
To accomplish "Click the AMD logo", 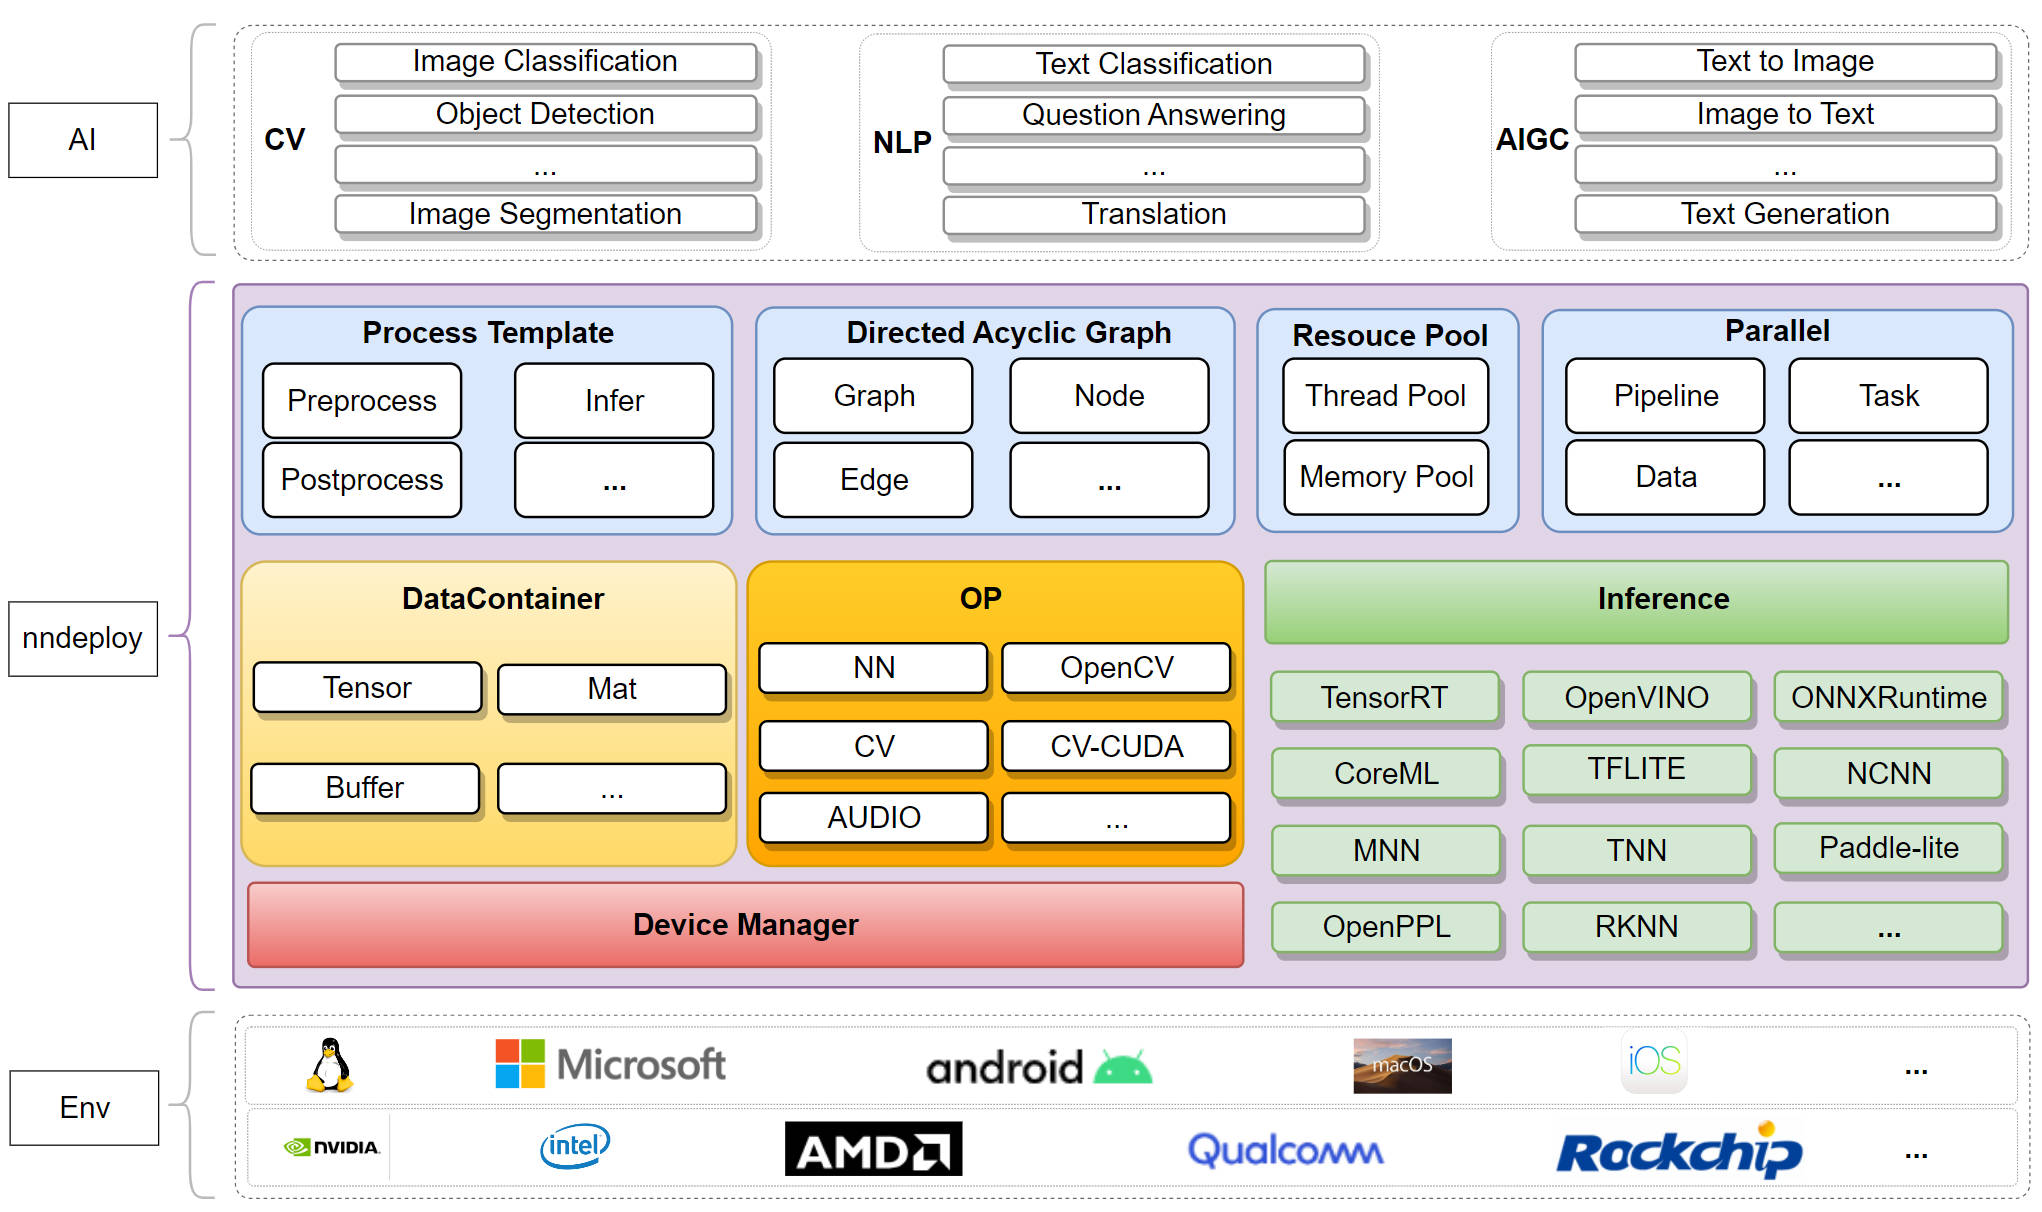I will (873, 1149).
